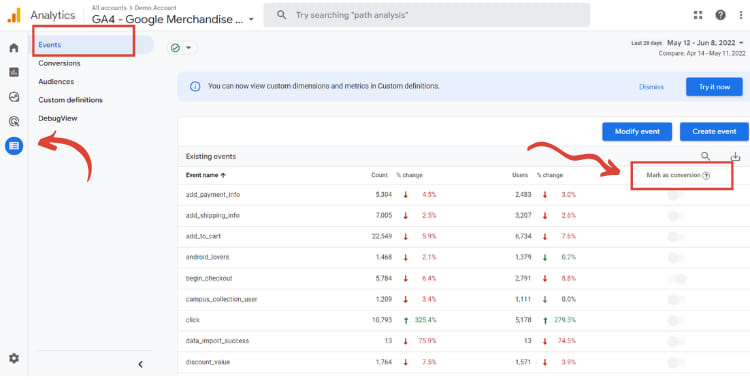Toggle conversion for click event
This screenshot has width=750, height=380.
pyautogui.click(x=675, y=320)
